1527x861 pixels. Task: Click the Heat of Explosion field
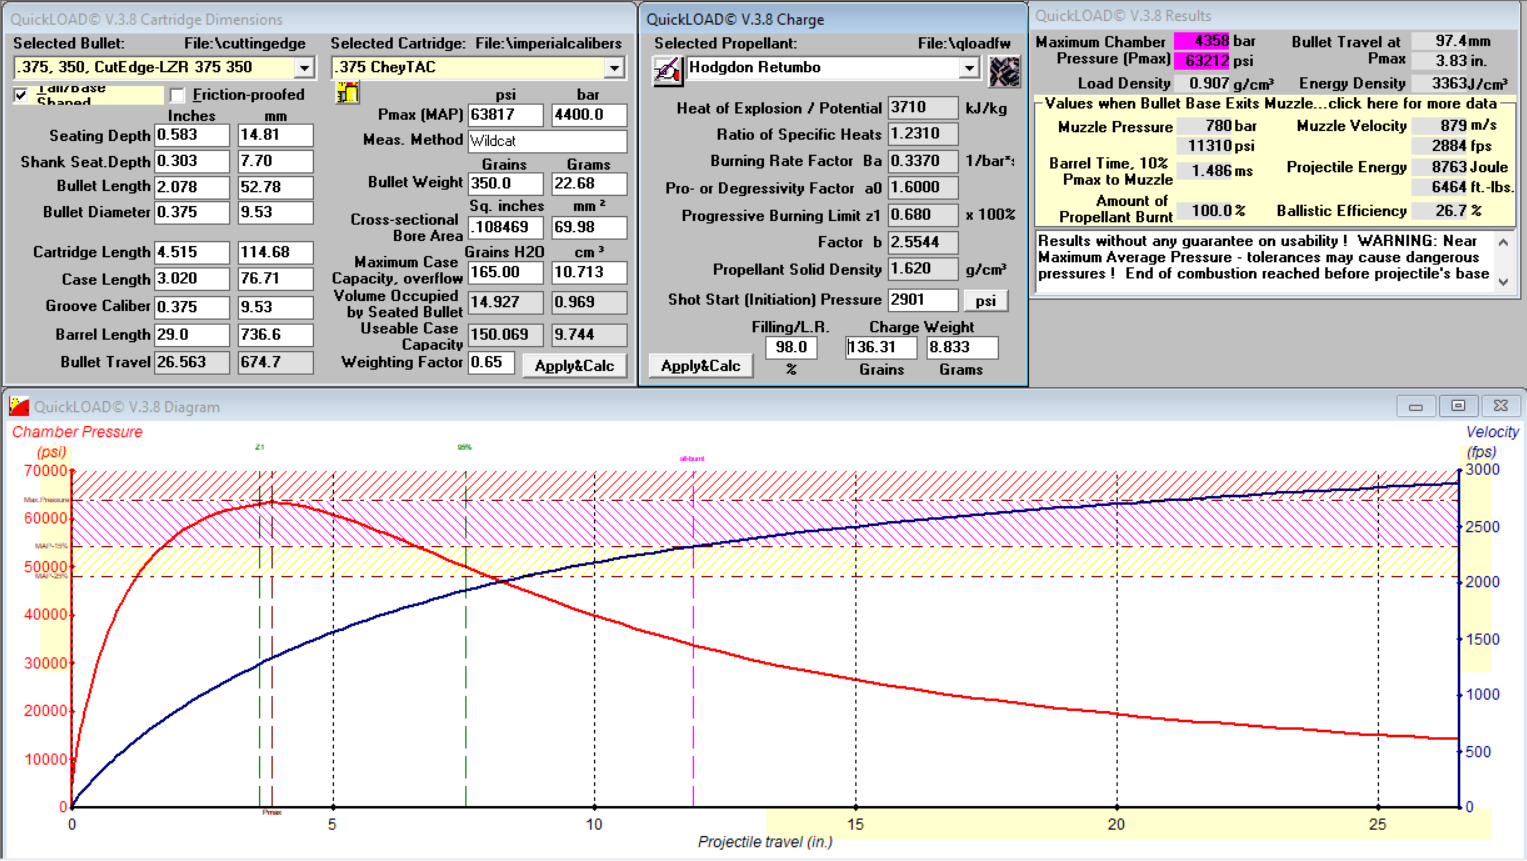pyautogui.click(x=923, y=107)
